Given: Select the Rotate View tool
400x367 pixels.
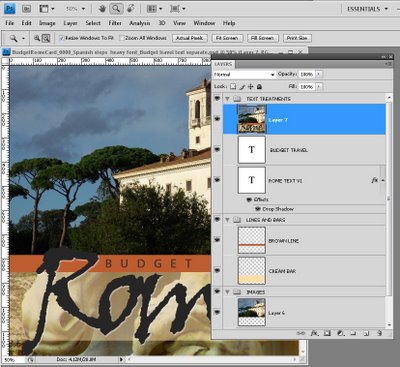Looking at the screenshot, I should coord(131,9).
